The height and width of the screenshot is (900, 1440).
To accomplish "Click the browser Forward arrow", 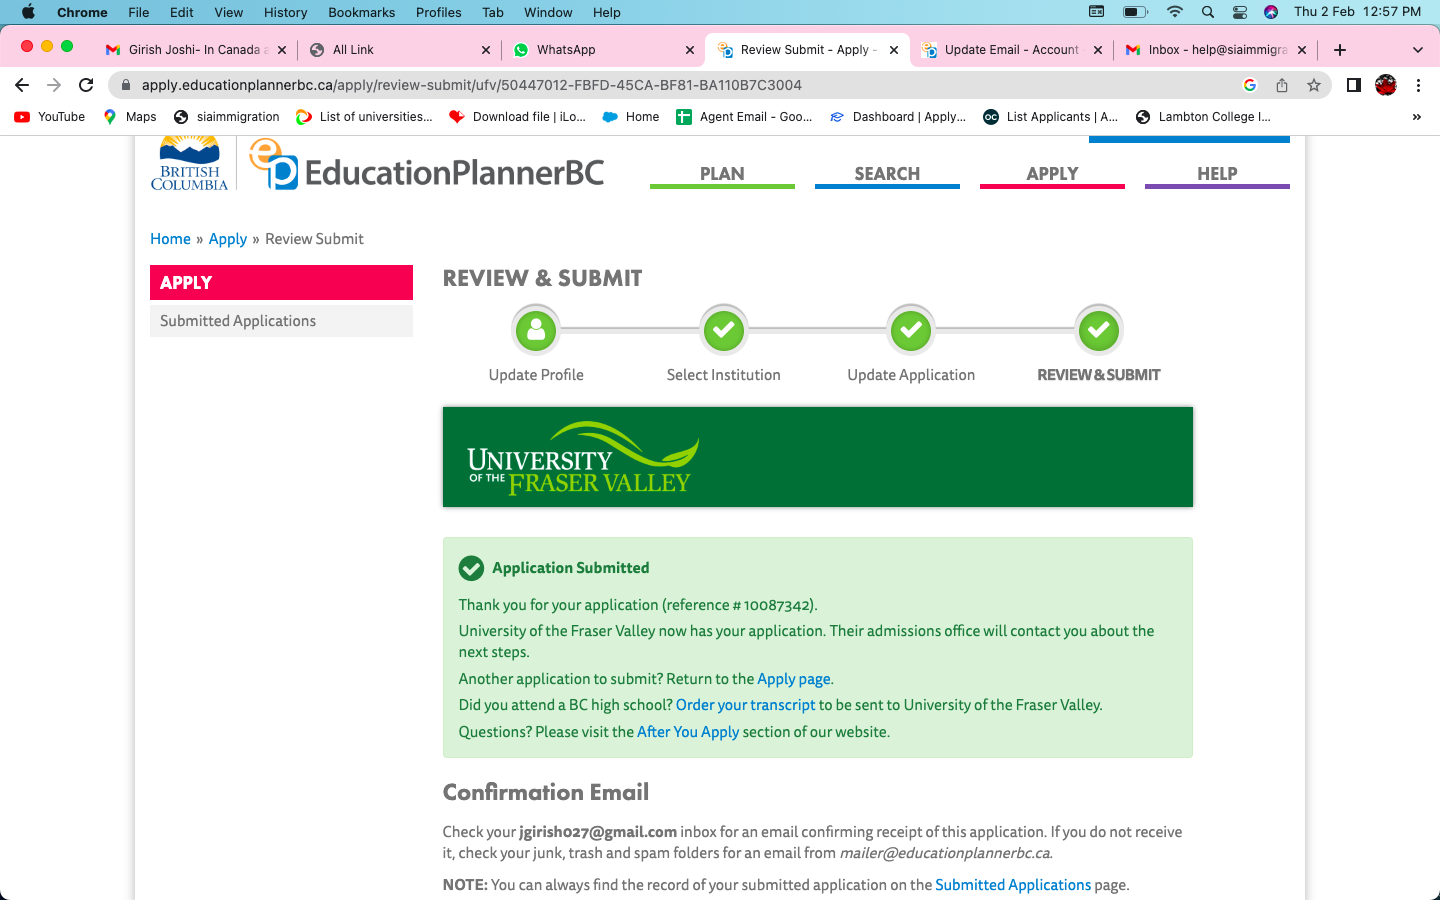I will click(54, 85).
